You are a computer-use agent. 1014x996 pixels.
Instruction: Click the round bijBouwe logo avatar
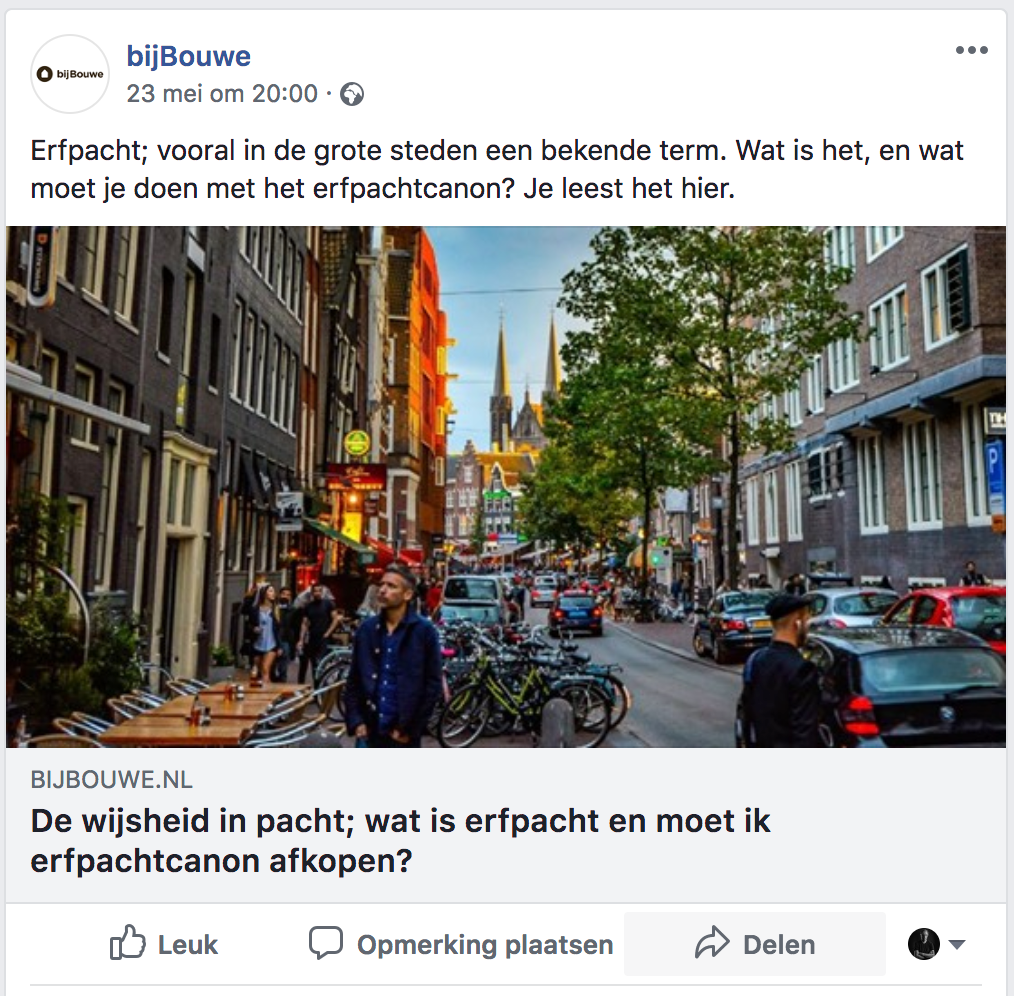pyautogui.click(x=70, y=74)
